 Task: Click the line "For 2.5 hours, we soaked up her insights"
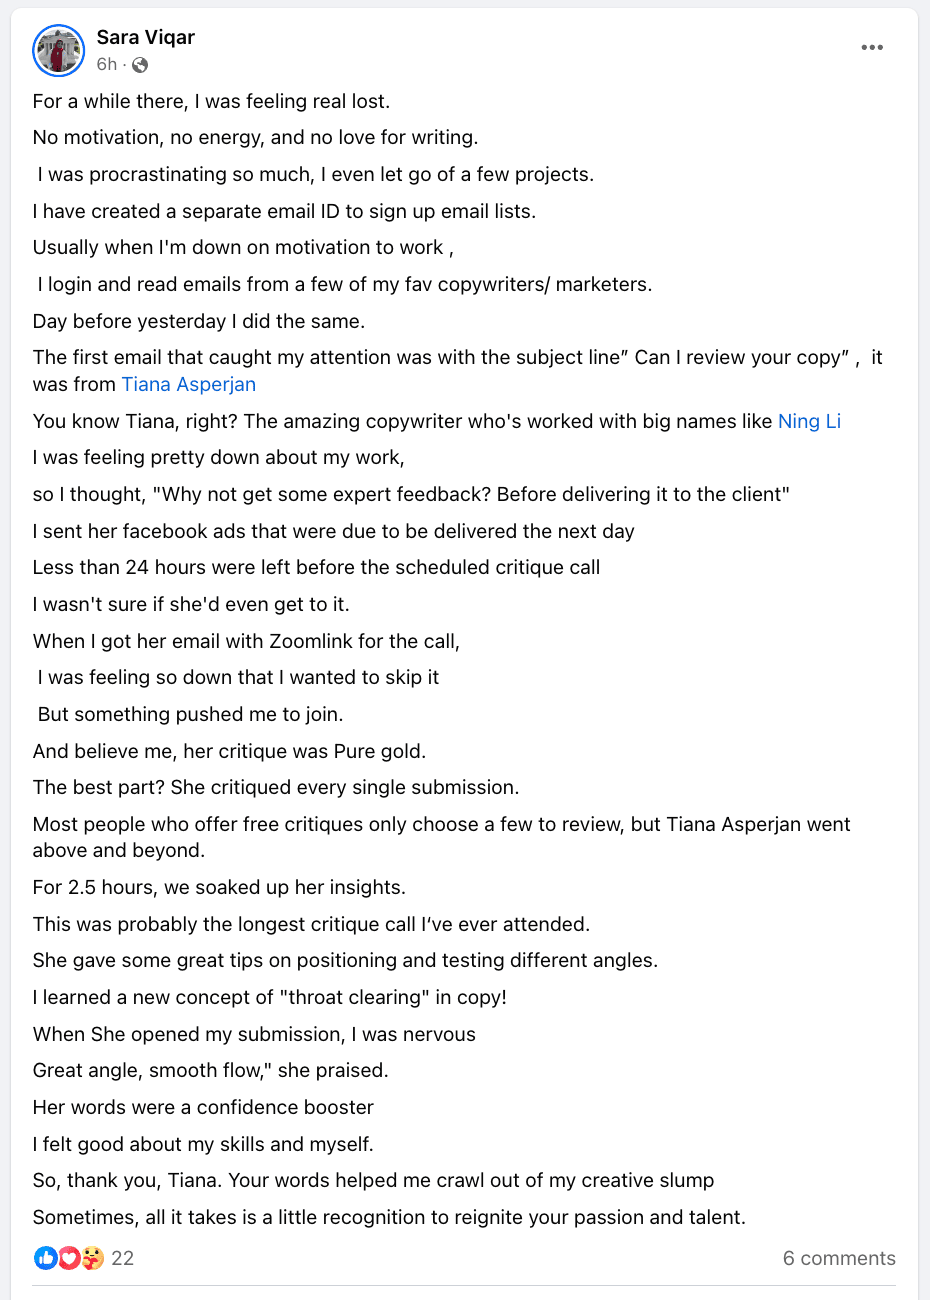219,887
